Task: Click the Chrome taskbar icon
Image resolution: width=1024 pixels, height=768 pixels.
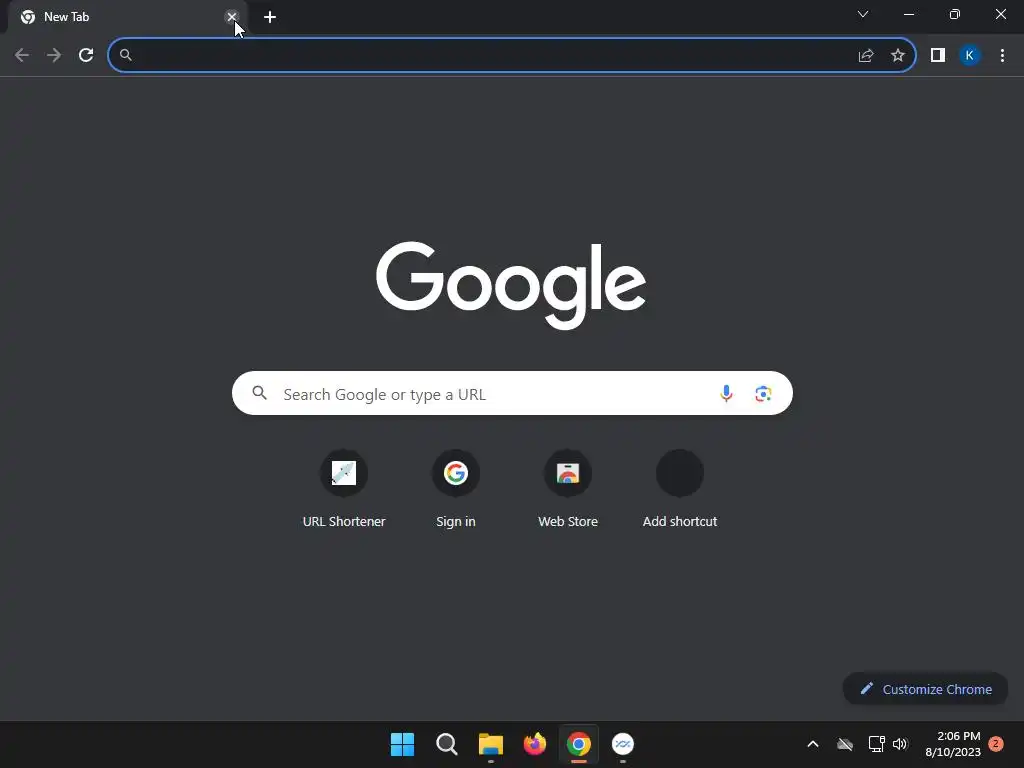Action: 579,744
